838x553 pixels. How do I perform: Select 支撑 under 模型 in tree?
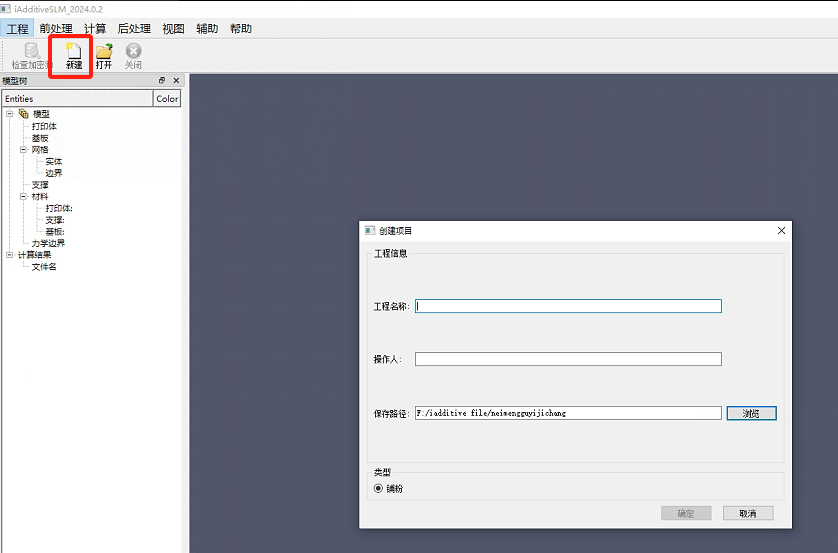(40, 185)
